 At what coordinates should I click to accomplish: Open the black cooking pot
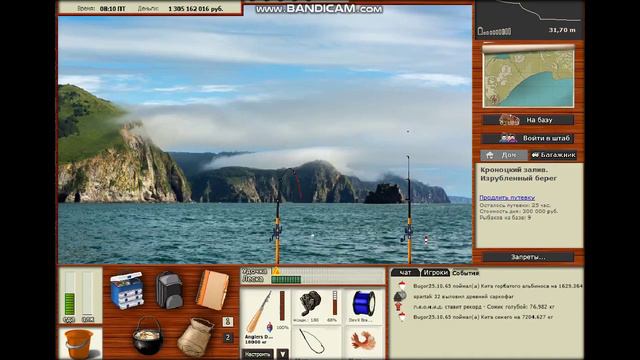point(147,336)
